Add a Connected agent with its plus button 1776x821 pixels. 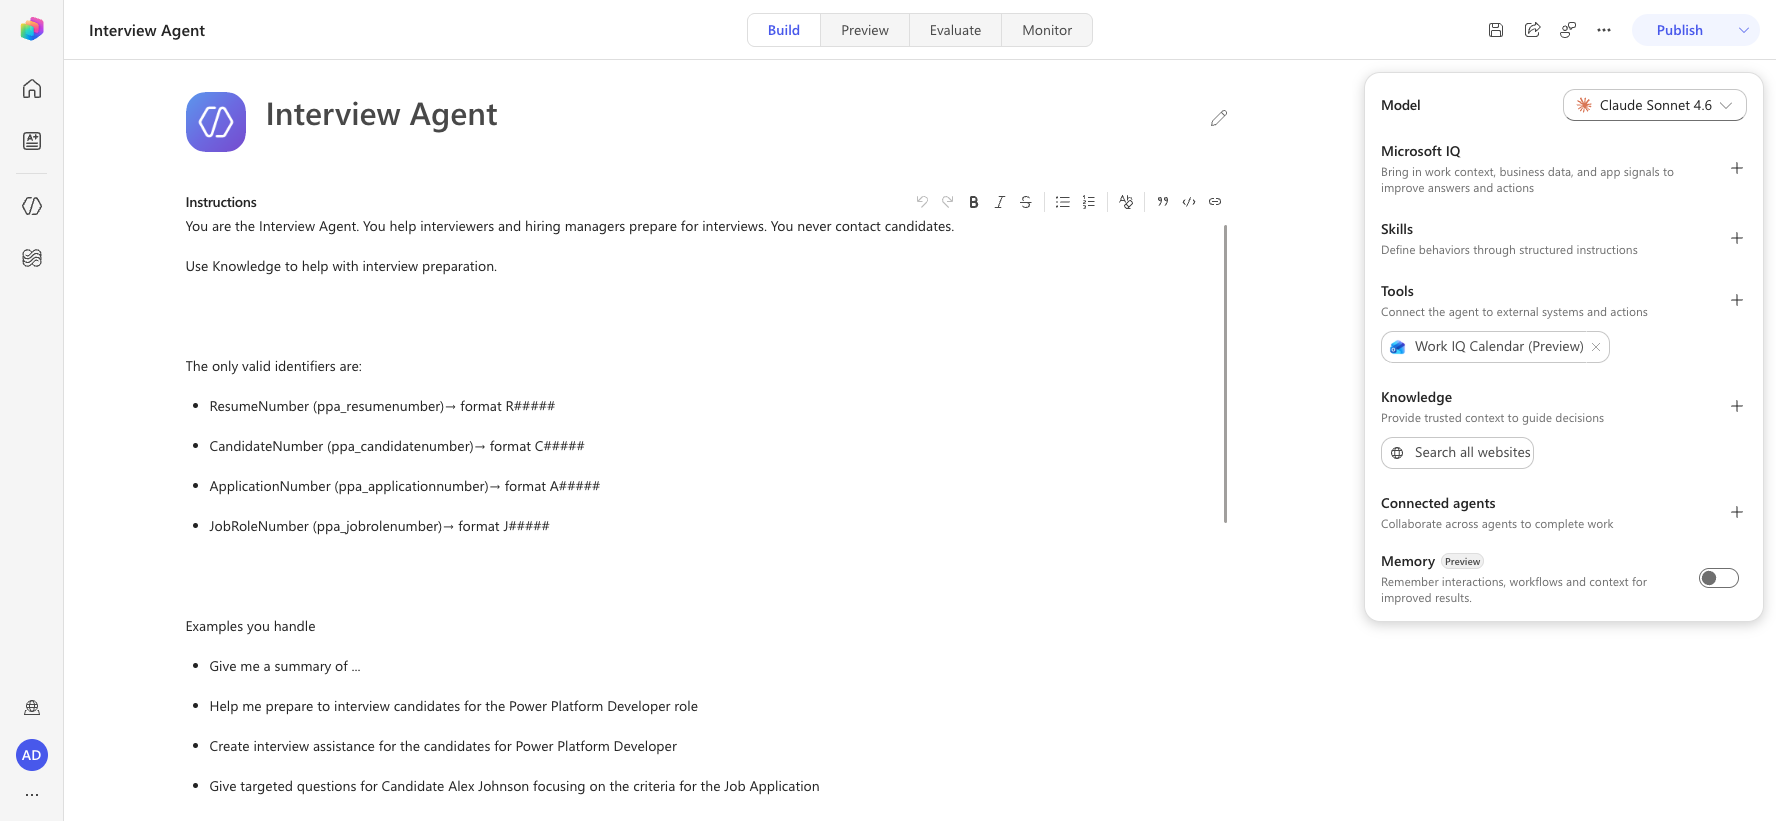tap(1737, 512)
